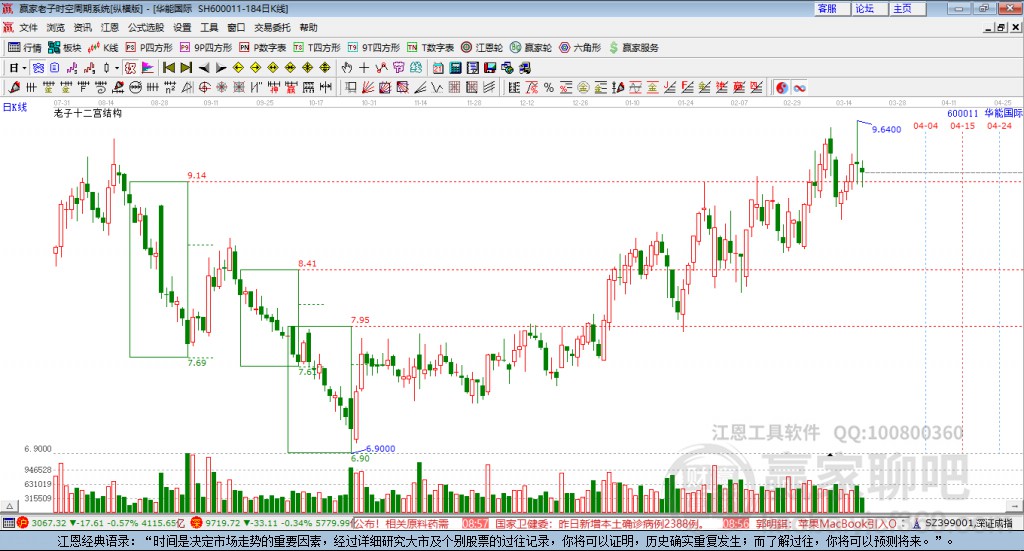This screenshot has height=551, width=1024.
Task: Switch to the K线 candlestick chart
Action: coord(103,48)
